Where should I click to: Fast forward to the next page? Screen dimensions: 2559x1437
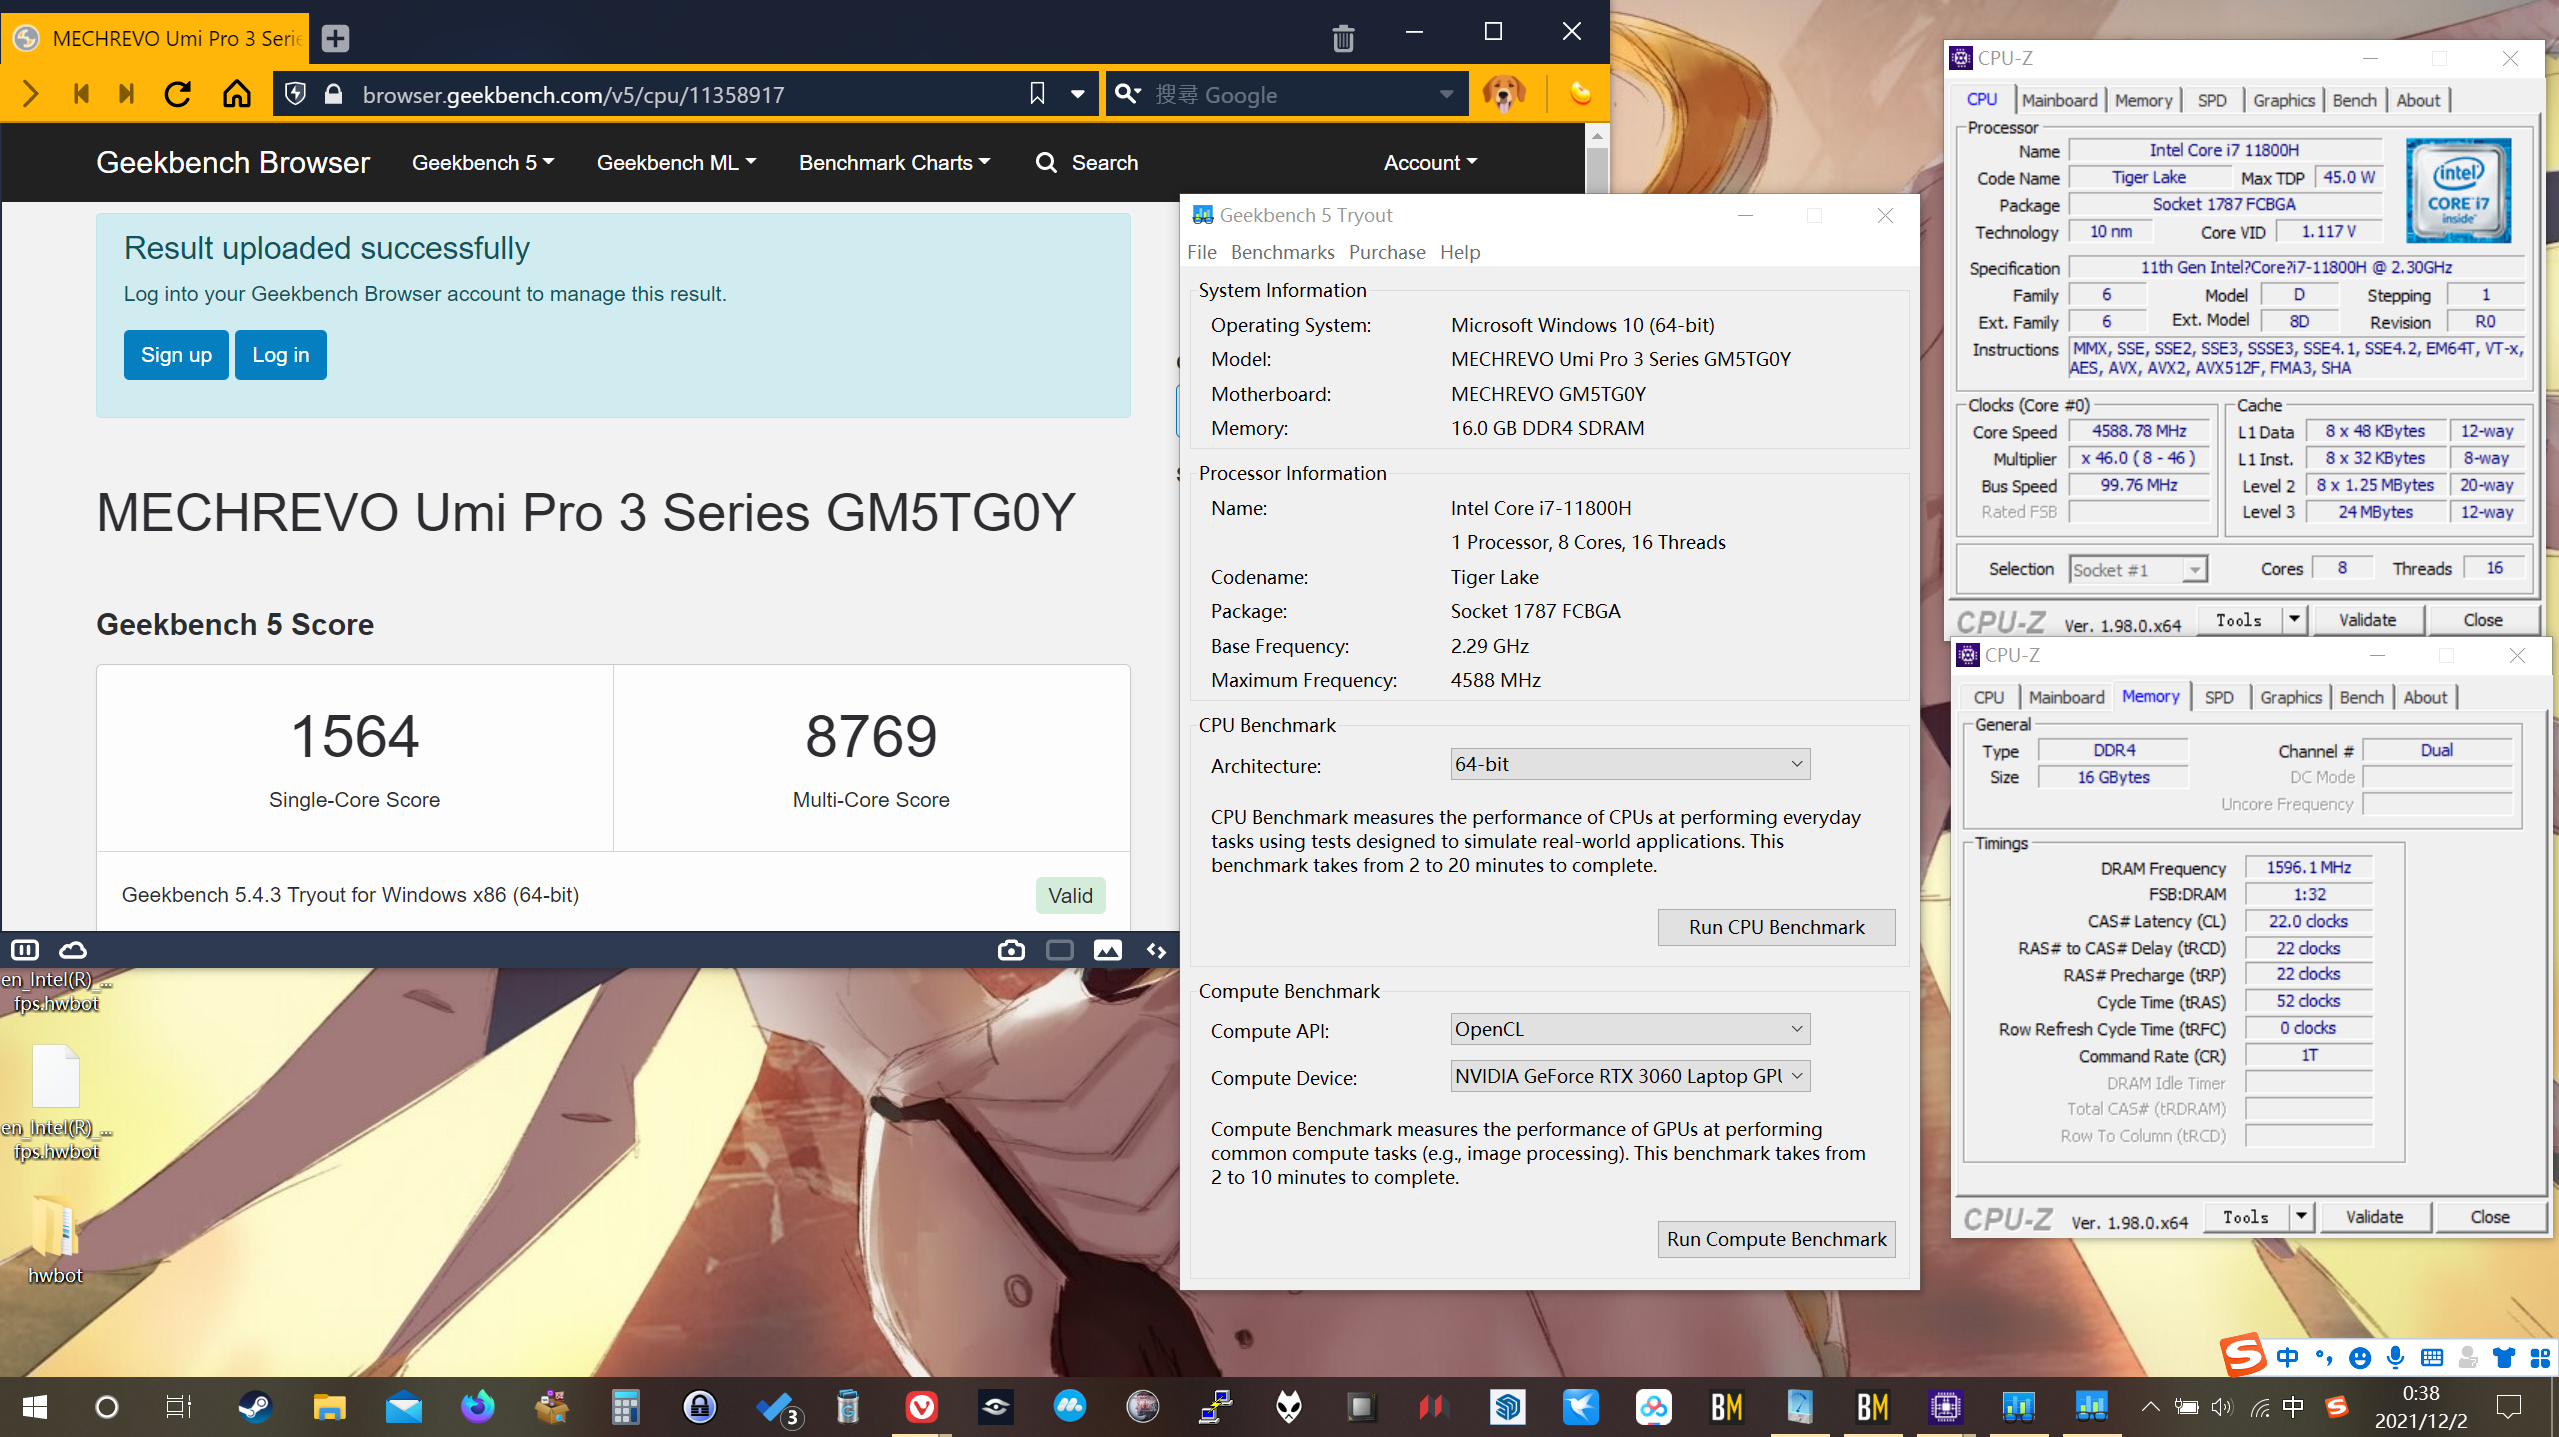[x=126, y=94]
